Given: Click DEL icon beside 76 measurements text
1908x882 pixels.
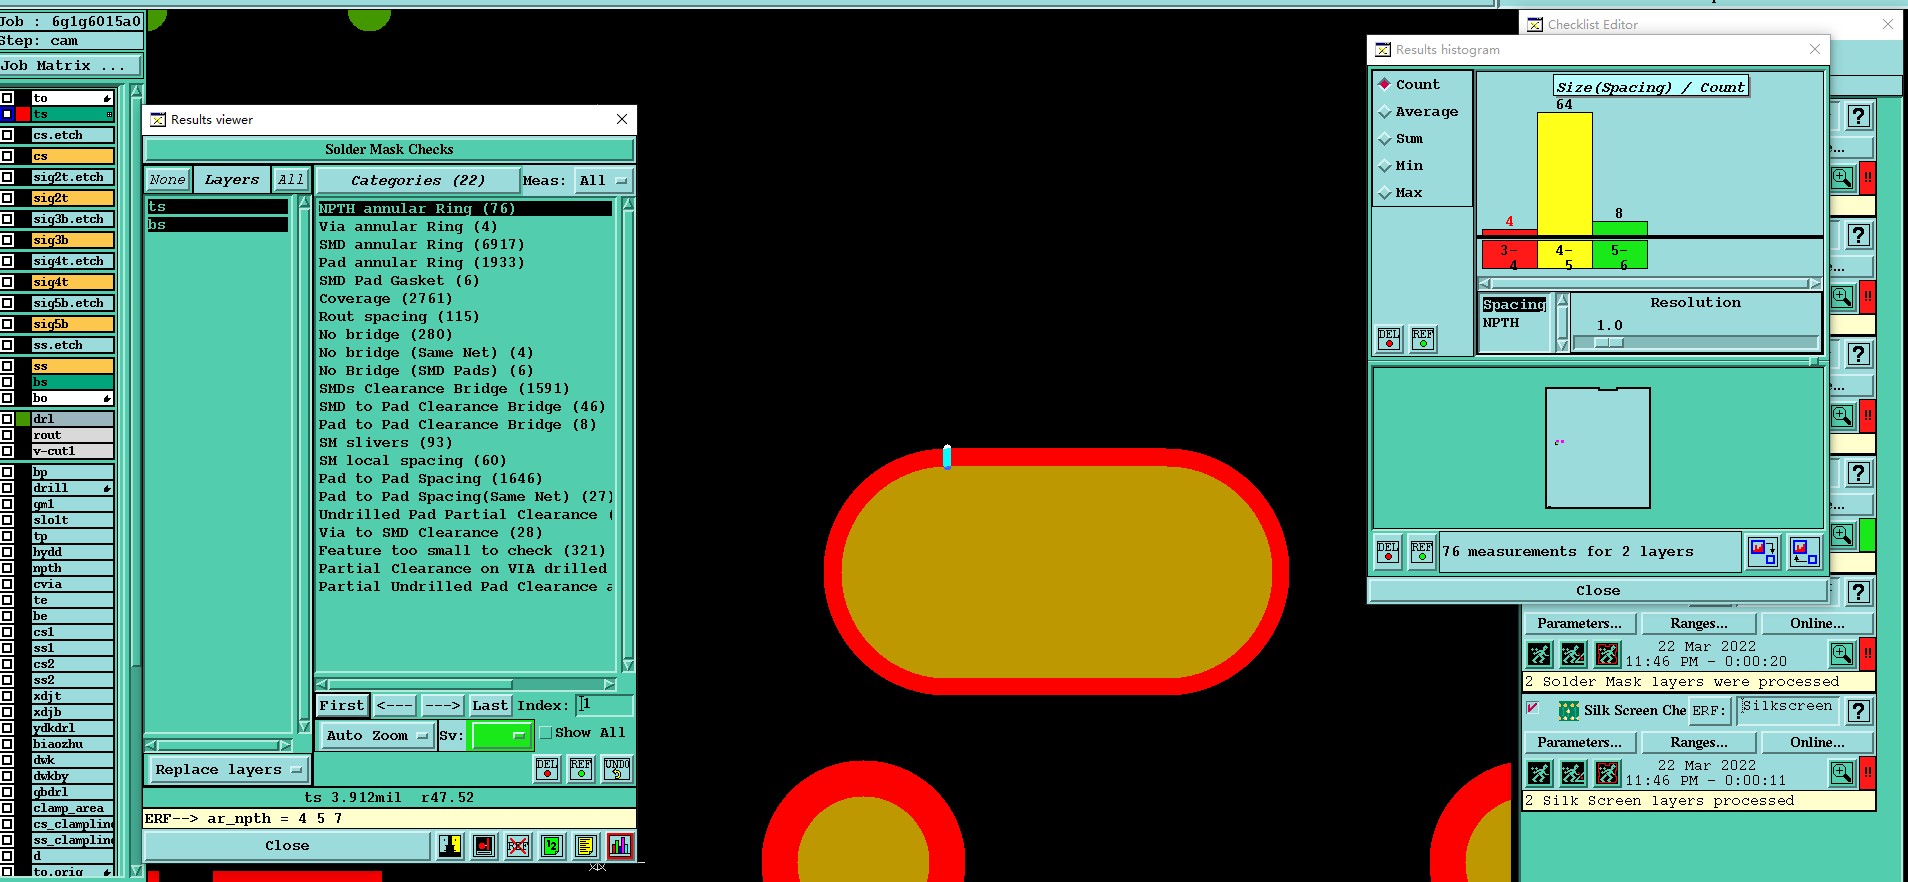Looking at the screenshot, I should point(1388,552).
